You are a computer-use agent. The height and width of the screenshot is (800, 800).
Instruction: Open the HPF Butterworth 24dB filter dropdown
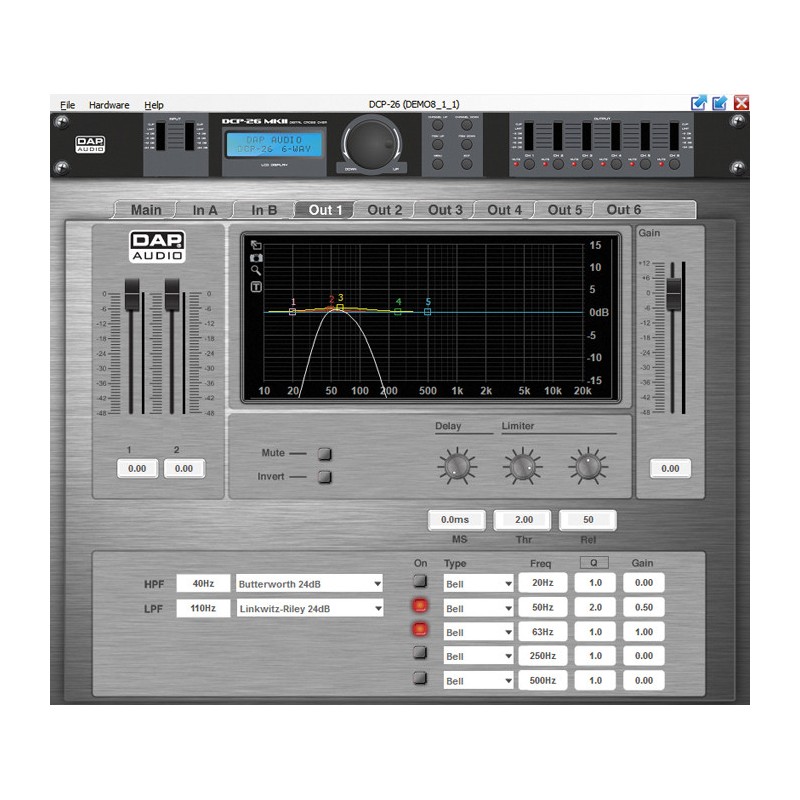307,583
